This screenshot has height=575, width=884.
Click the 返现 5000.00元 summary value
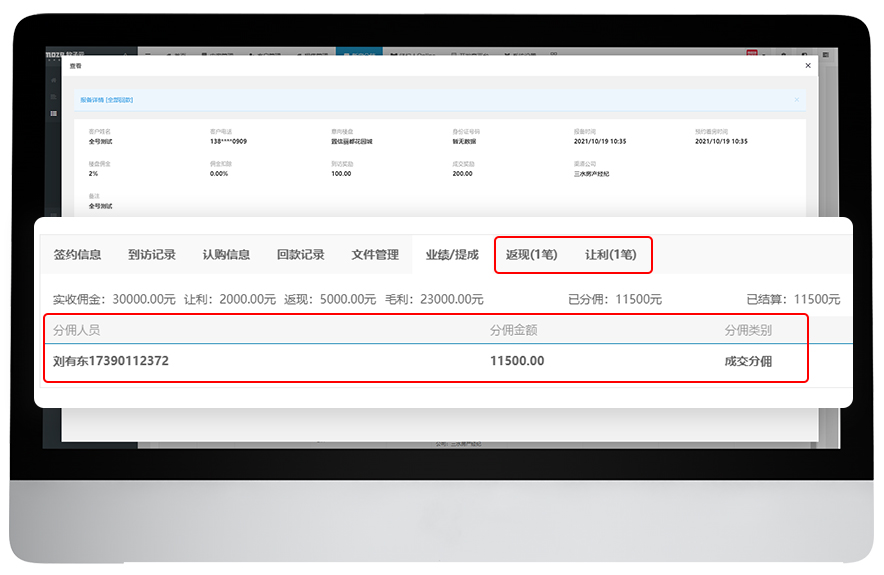coord(348,299)
